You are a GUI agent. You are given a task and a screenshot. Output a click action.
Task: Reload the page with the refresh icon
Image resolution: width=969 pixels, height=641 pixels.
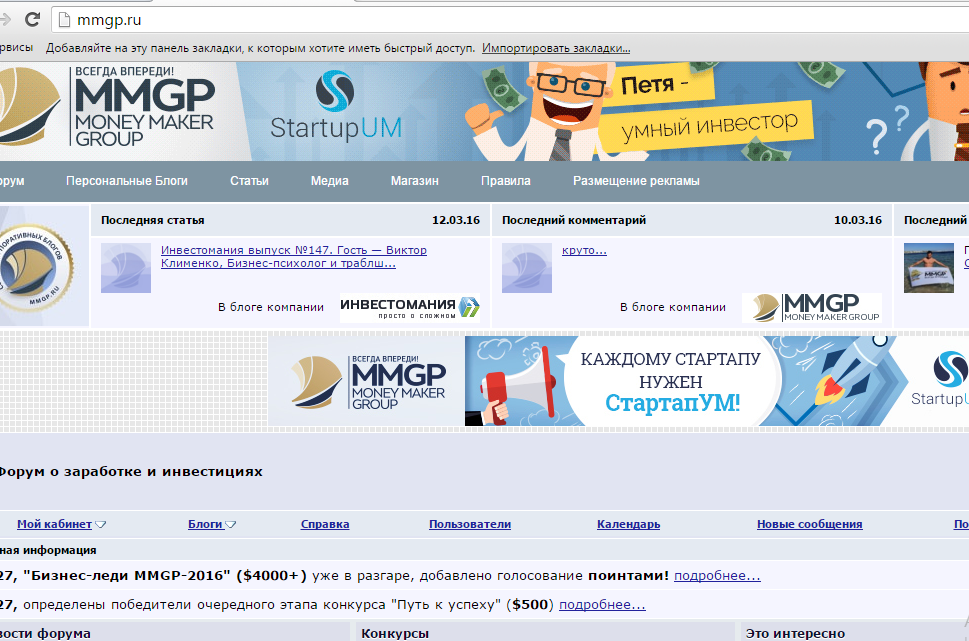(33, 20)
